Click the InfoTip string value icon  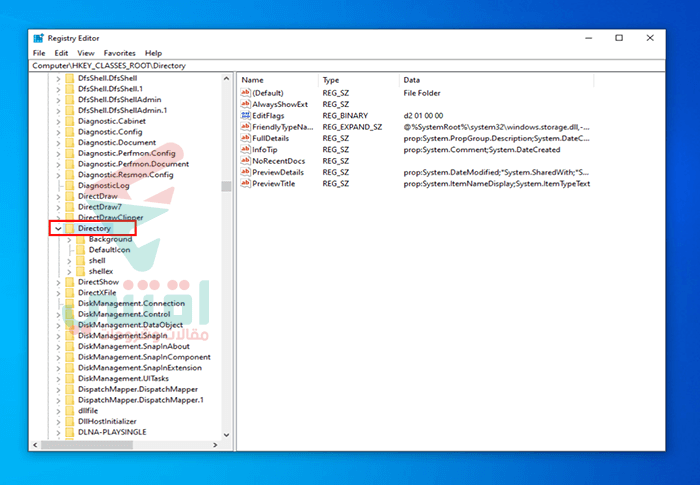[x=246, y=149]
